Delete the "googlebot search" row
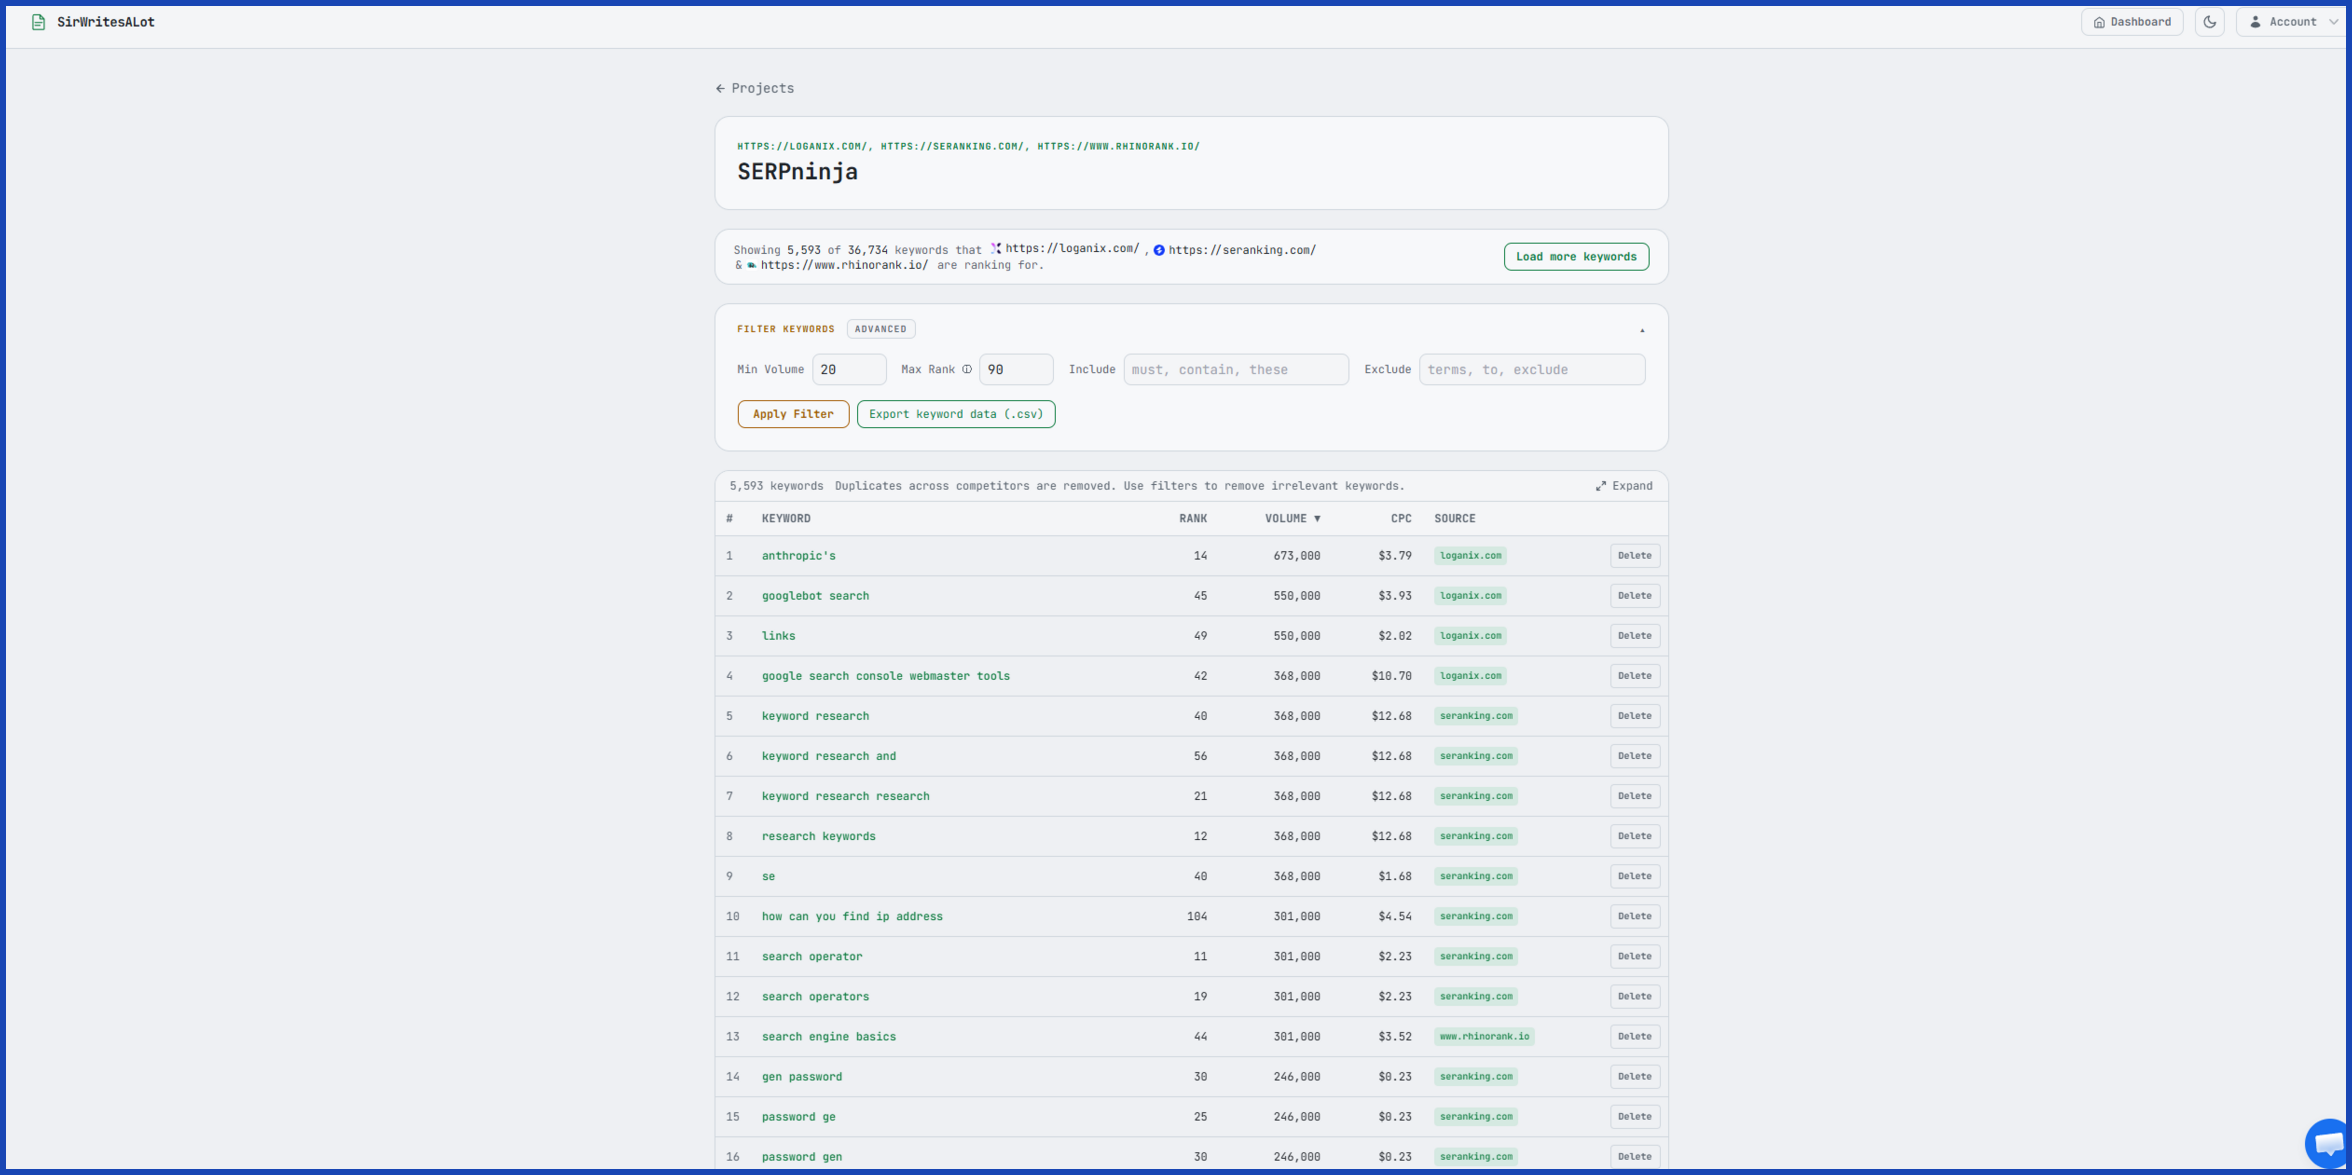Image resolution: width=2352 pixels, height=1175 pixels. pyautogui.click(x=1634, y=596)
